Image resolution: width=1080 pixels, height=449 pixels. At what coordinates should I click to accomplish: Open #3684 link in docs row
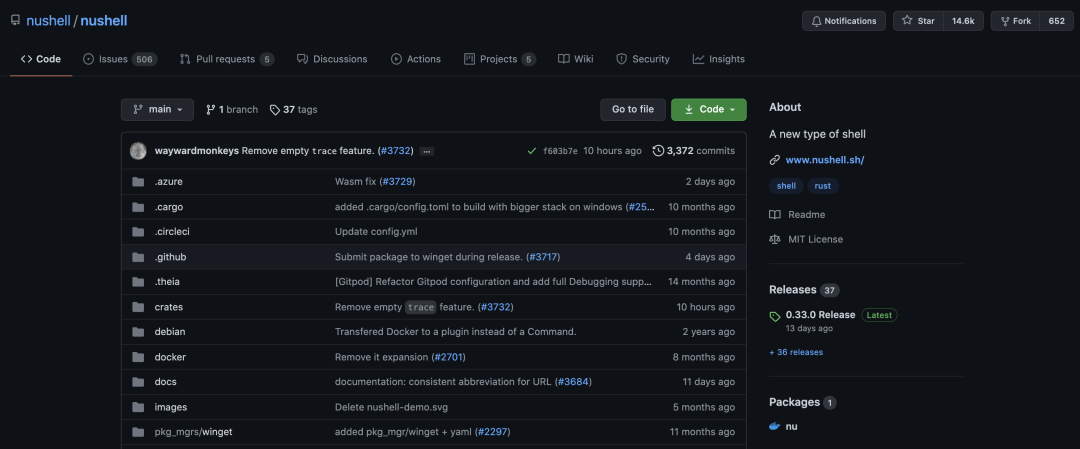pyautogui.click(x=573, y=382)
